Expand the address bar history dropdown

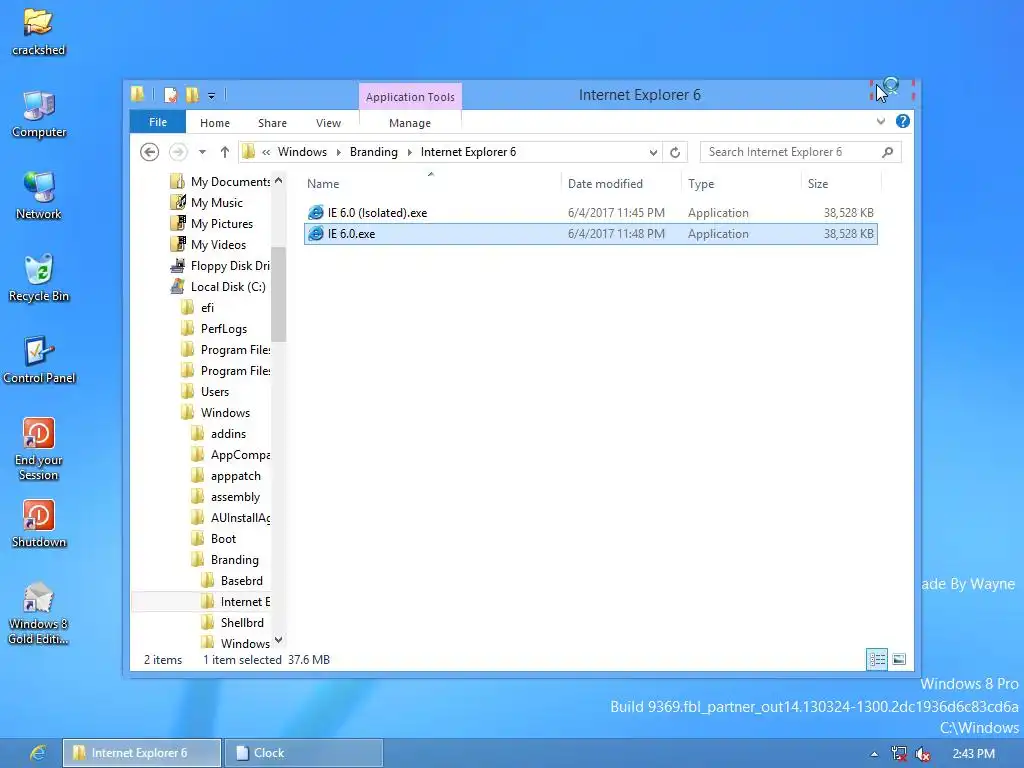point(653,153)
